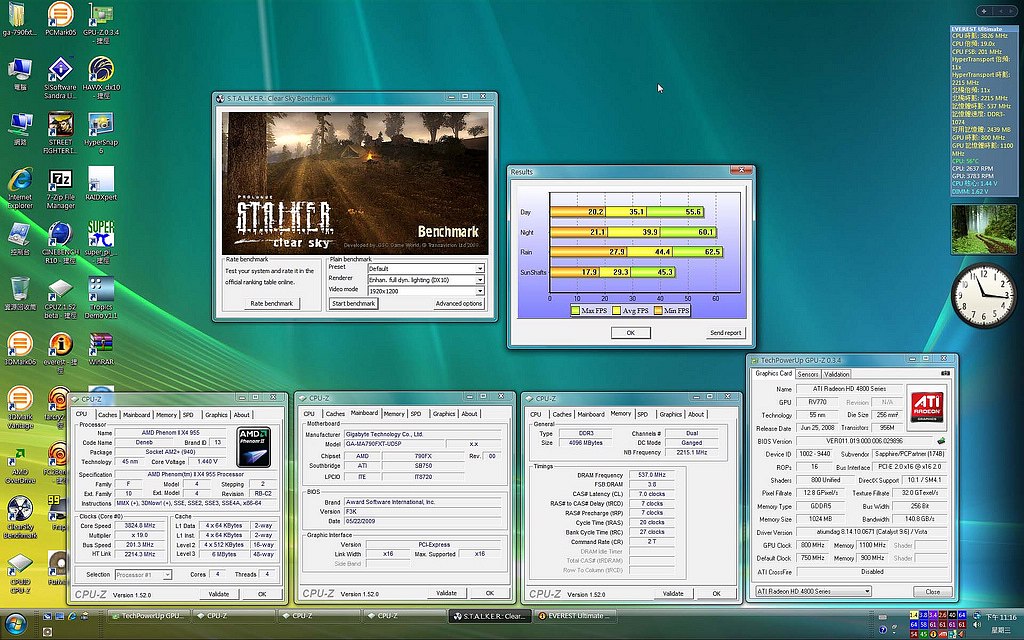Screen dimensions: 1024x640
Task: Open the CPUID CPU-Z desktop icon
Action: tap(20, 573)
